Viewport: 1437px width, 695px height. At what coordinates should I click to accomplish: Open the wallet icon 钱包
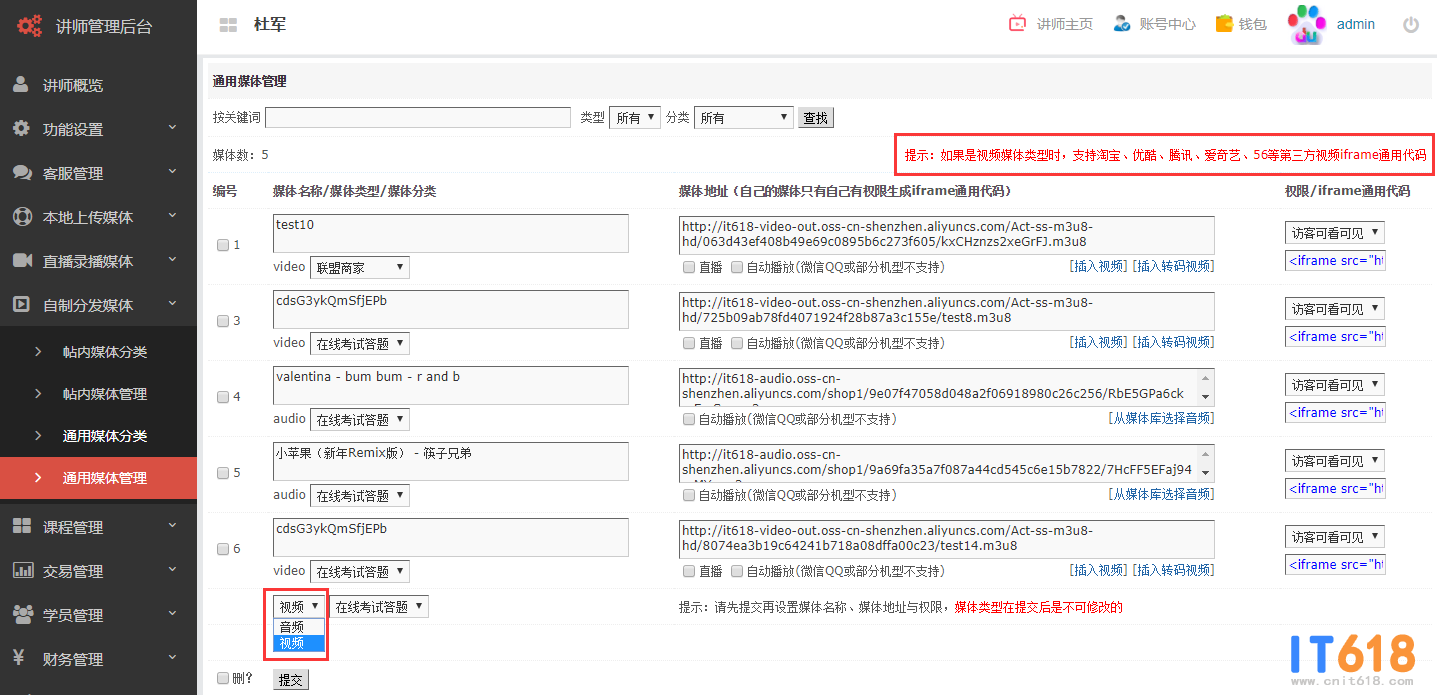coord(1223,24)
